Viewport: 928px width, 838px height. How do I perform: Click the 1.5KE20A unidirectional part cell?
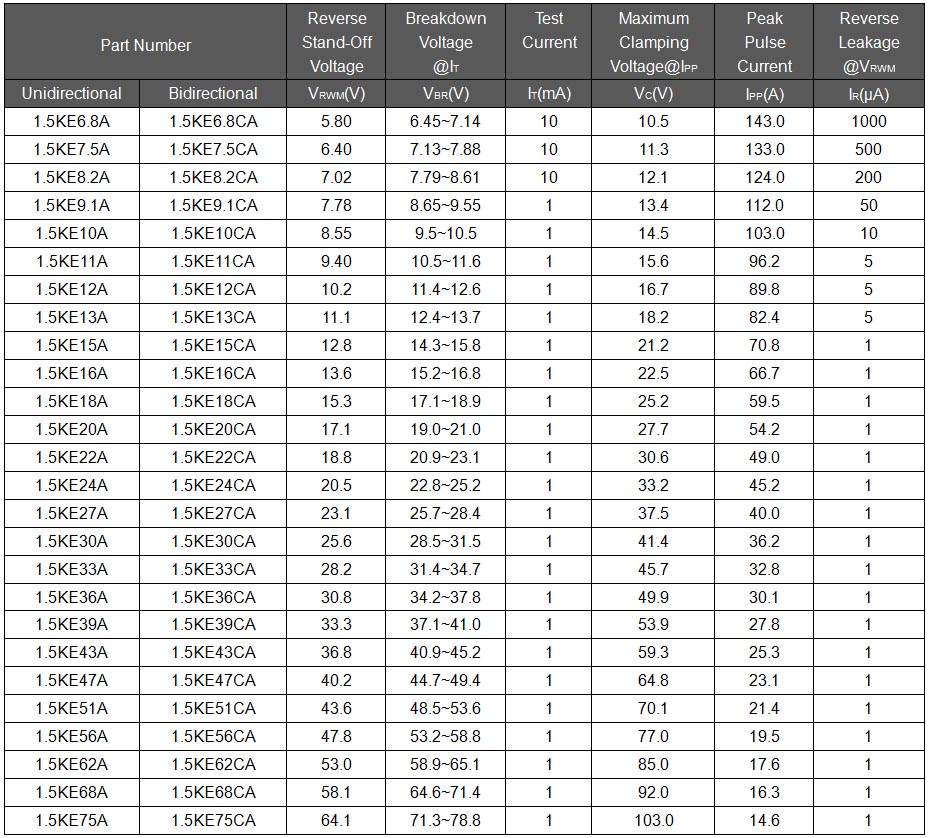pos(72,430)
